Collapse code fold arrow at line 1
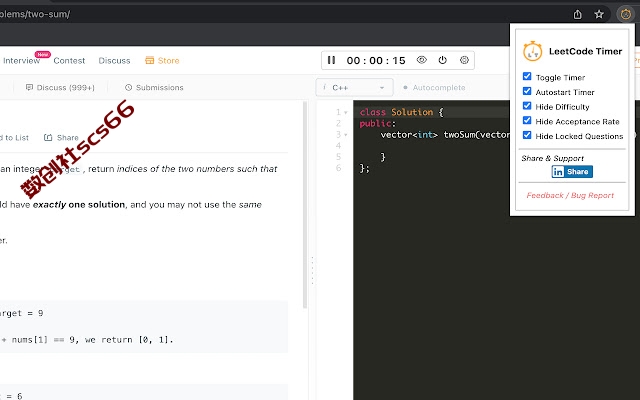This screenshot has height=400, width=640. [x=346, y=112]
